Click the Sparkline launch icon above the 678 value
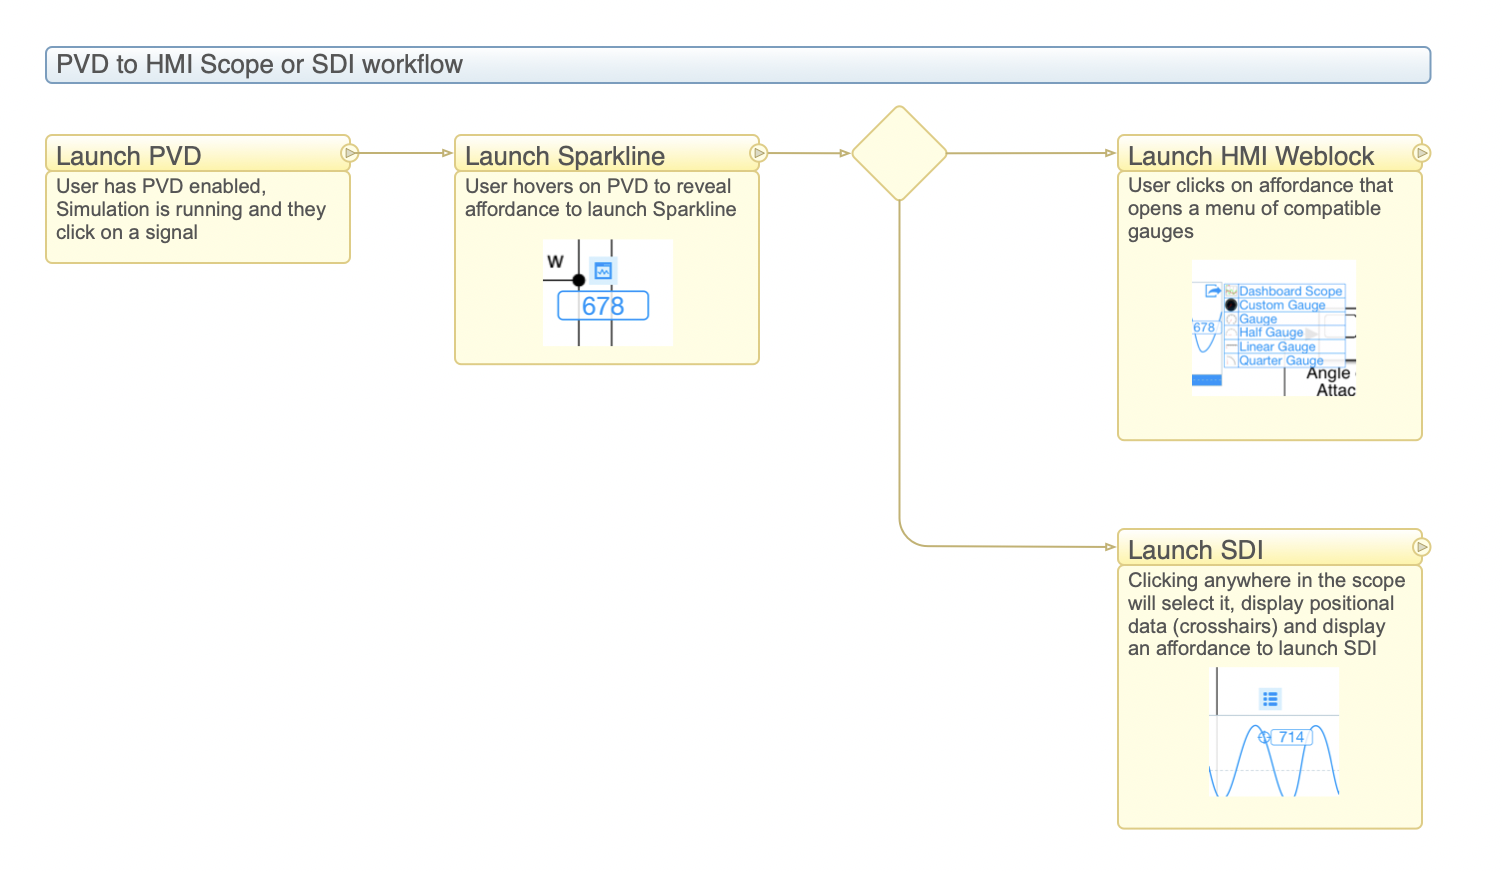Image resolution: width=1502 pixels, height=872 pixels. click(x=603, y=271)
